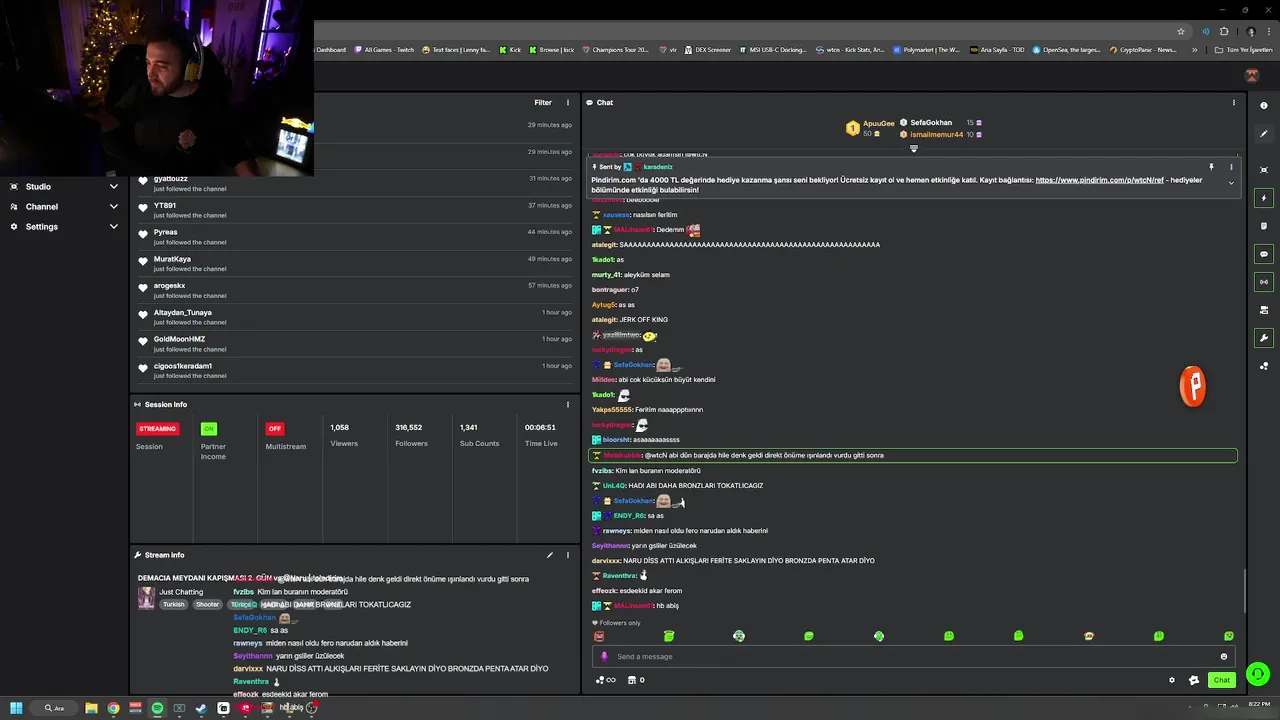This screenshot has height=720, width=1280.
Task: Click the media control icon in Chrome toolbar
Action: 1206,31
